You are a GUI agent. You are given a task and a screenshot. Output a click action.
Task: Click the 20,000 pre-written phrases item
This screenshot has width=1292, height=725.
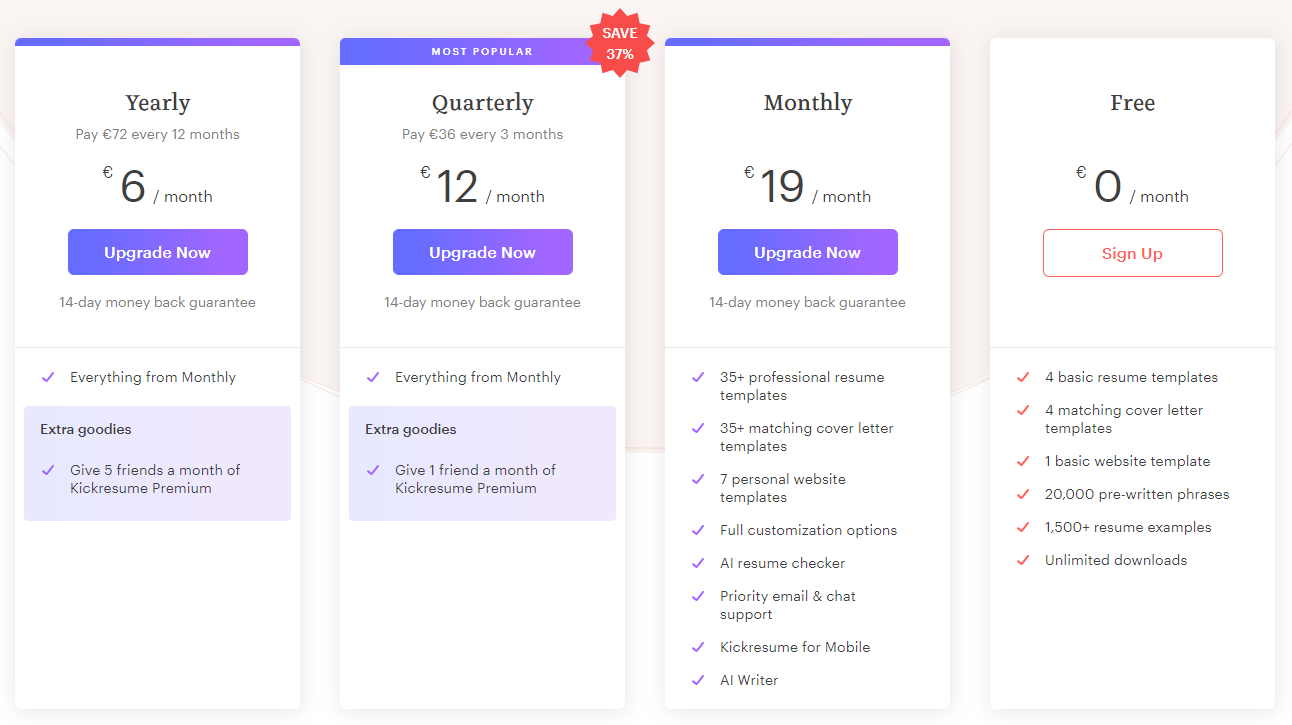[x=1137, y=494]
